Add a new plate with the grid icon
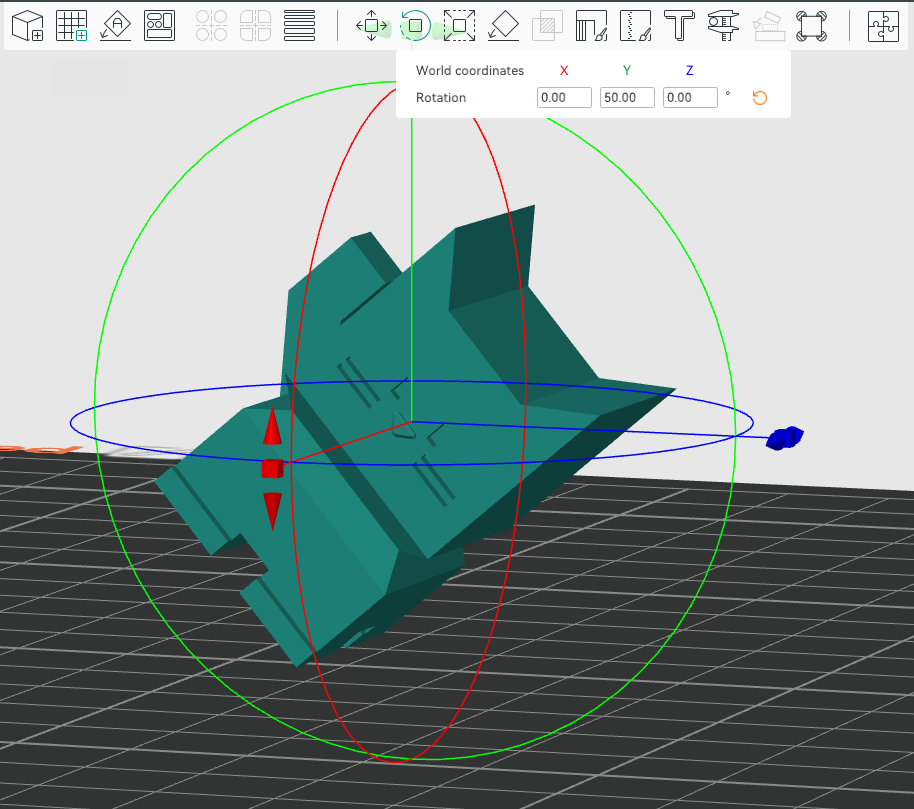This screenshot has width=914, height=809. [71, 26]
